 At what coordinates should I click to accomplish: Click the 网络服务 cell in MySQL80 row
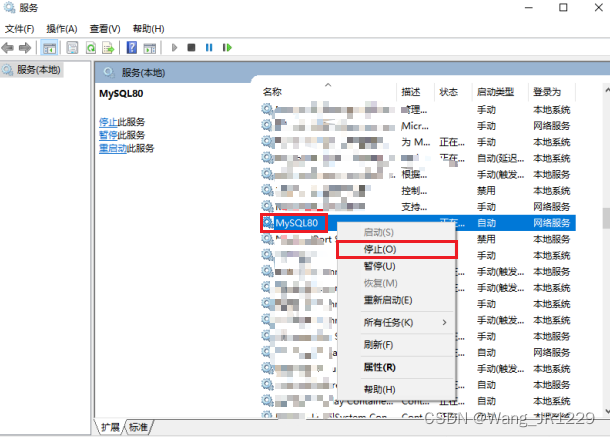coord(552,223)
